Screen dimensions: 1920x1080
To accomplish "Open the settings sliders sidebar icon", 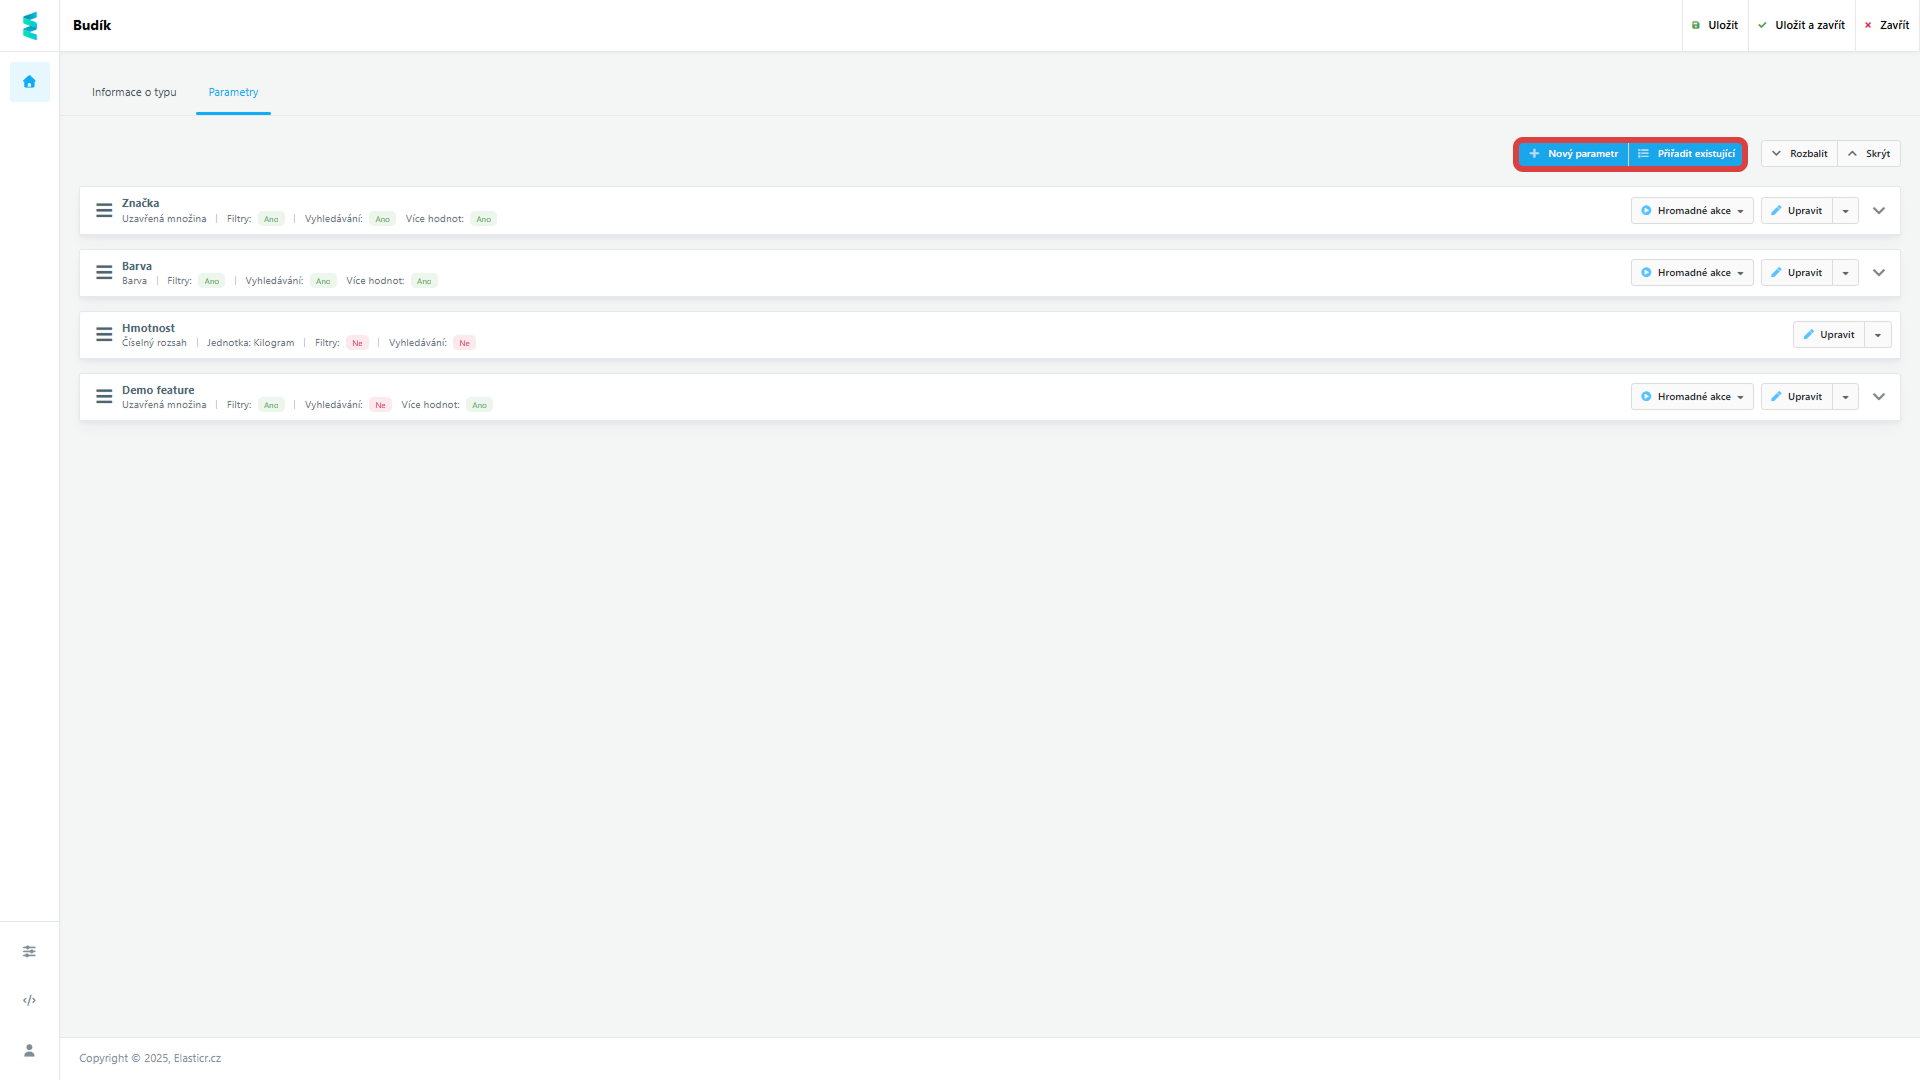I will pyautogui.click(x=29, y=951).
